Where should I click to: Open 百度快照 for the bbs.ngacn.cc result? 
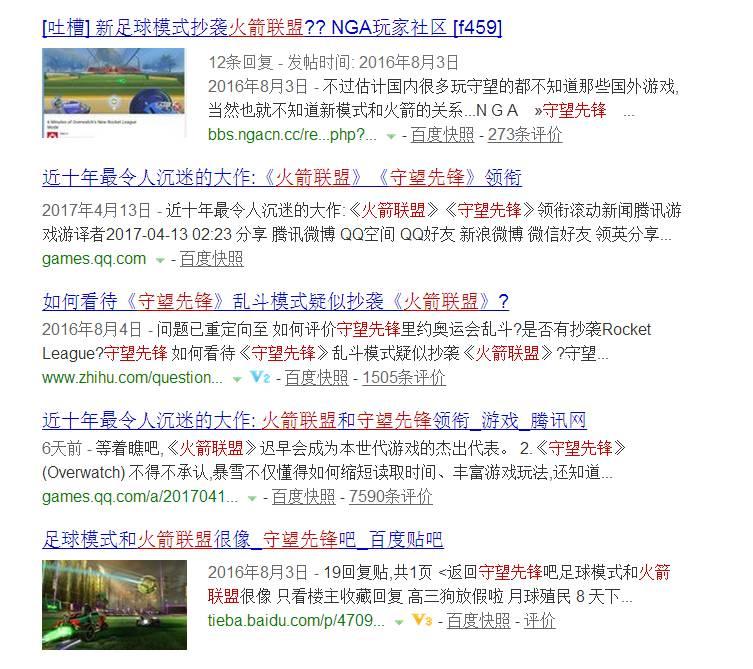pos(442,135)
